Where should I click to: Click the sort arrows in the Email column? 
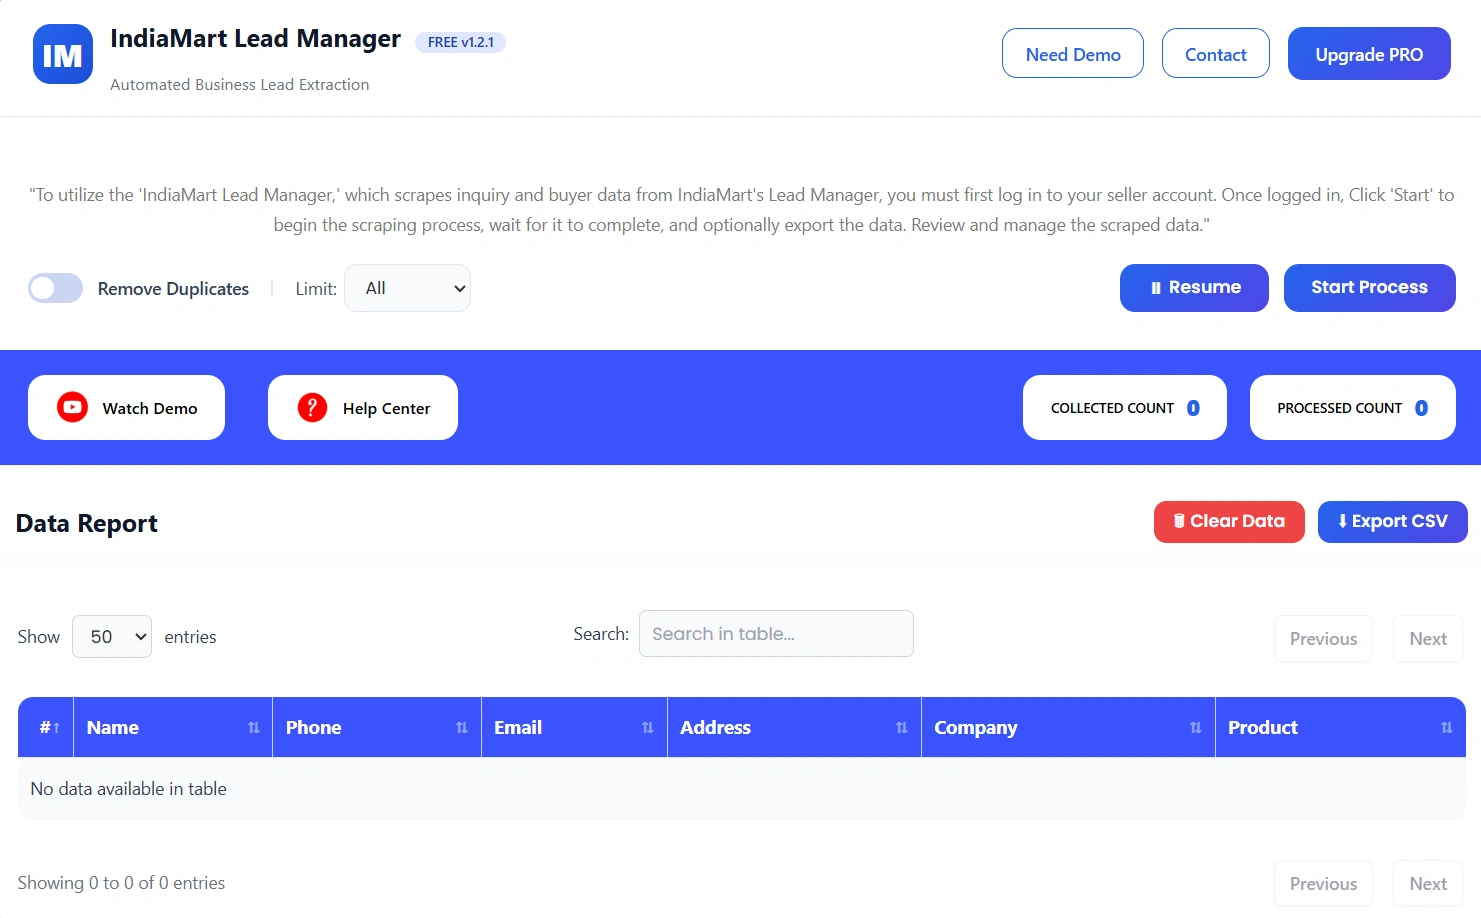click(x=648, y=728)
